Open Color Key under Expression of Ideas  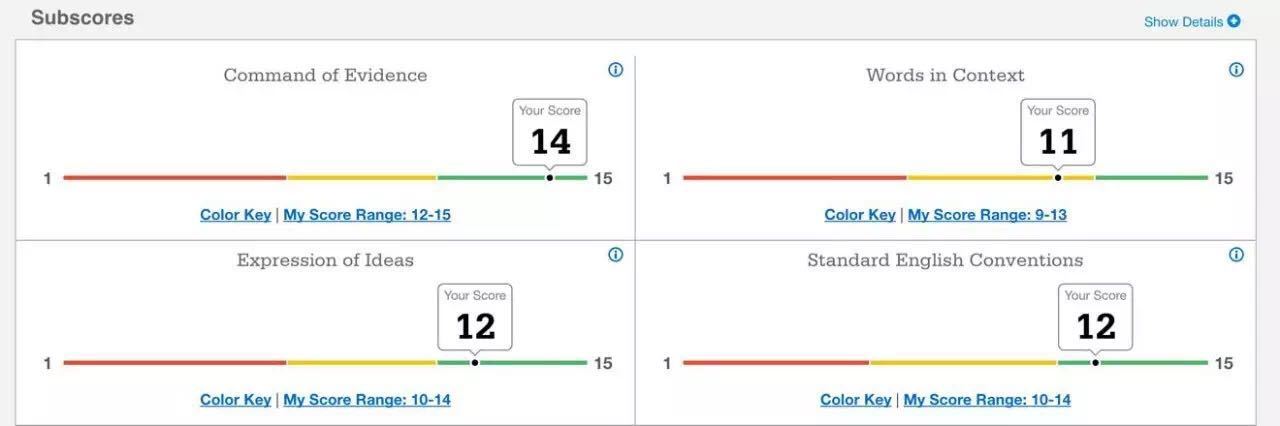[x=235, y=400]
